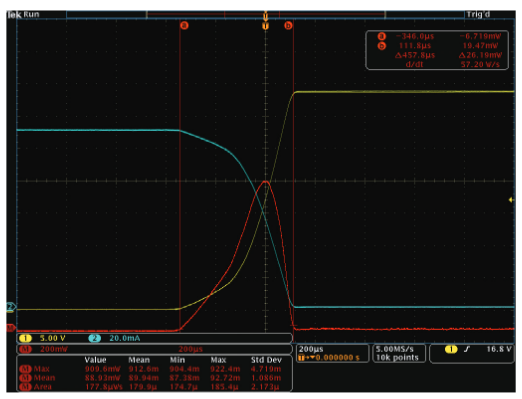Click the Tek logo
522x399 pixels.
point(14,14)
